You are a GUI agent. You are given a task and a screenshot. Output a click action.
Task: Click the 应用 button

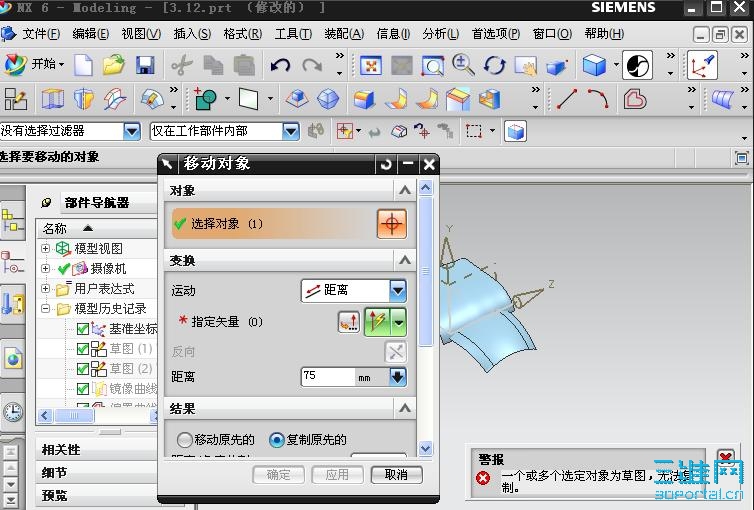click(337, 475)
